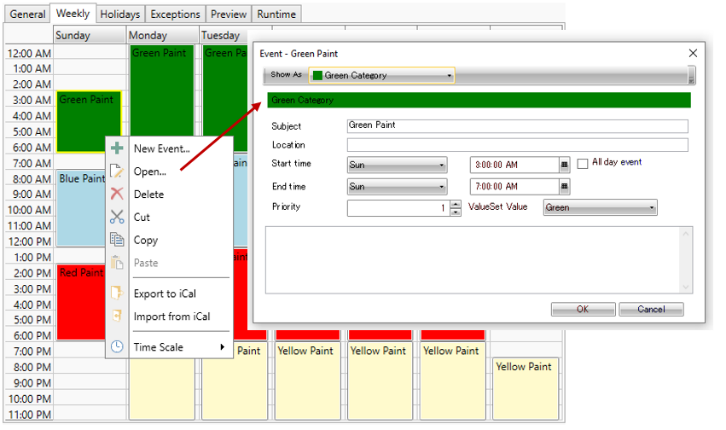Click the Cut scissors icon
726x430 pixels.
pyautogui.click(x=117, y=217)
